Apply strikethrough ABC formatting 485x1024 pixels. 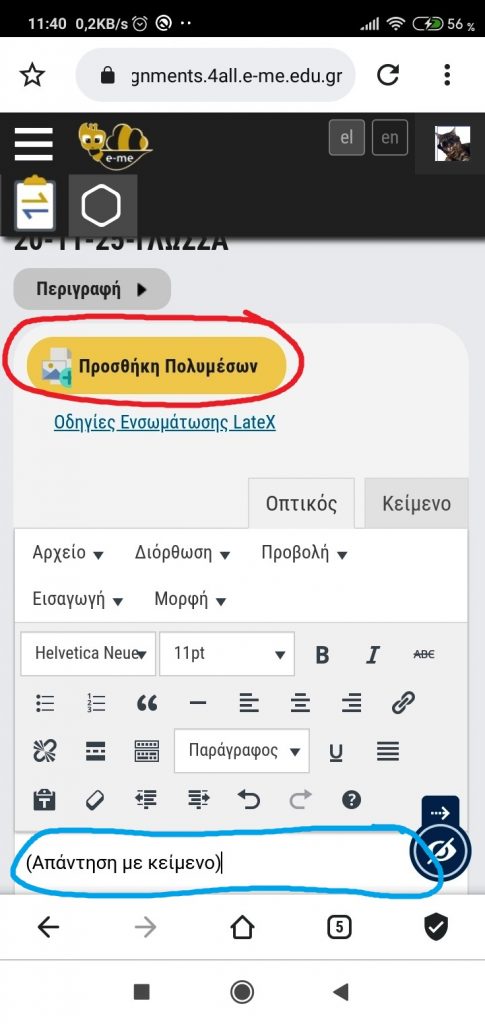424,654
